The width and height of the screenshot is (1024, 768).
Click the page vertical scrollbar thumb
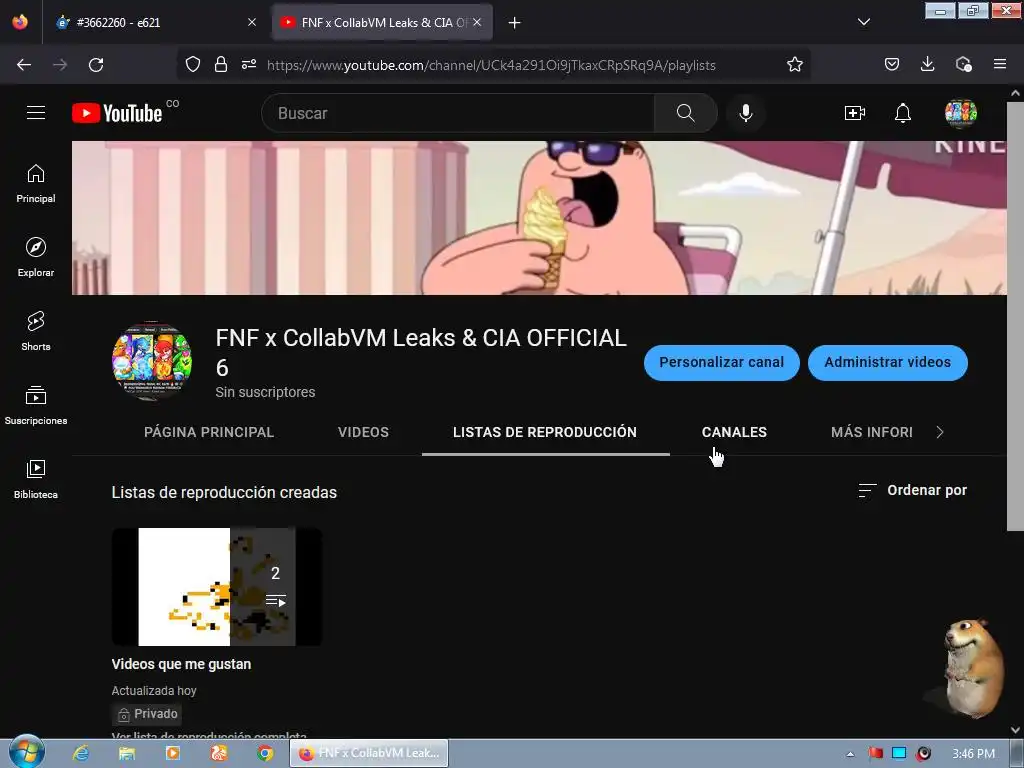(1016, 317)
